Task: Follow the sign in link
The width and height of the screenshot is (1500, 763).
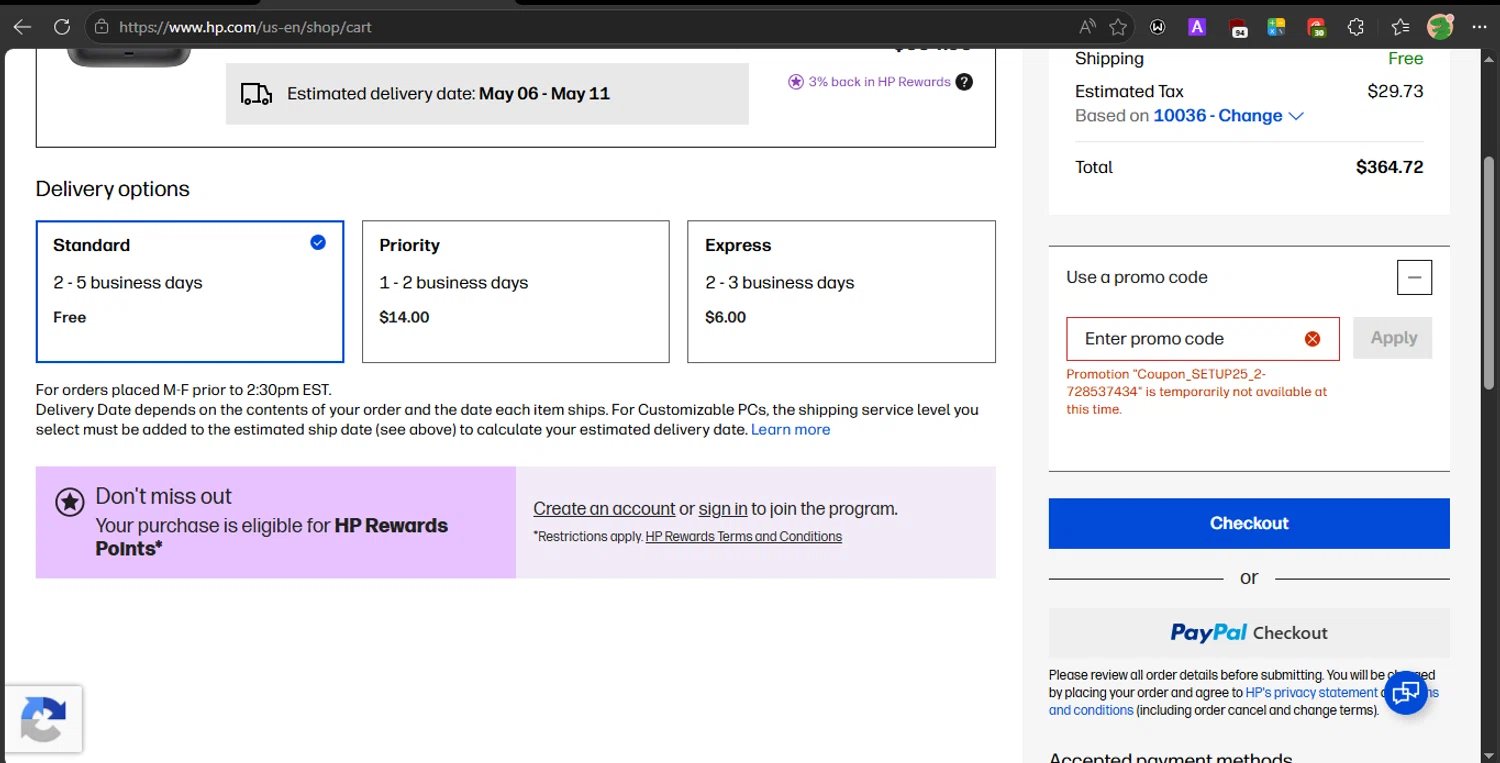Action: coord(723,509)
